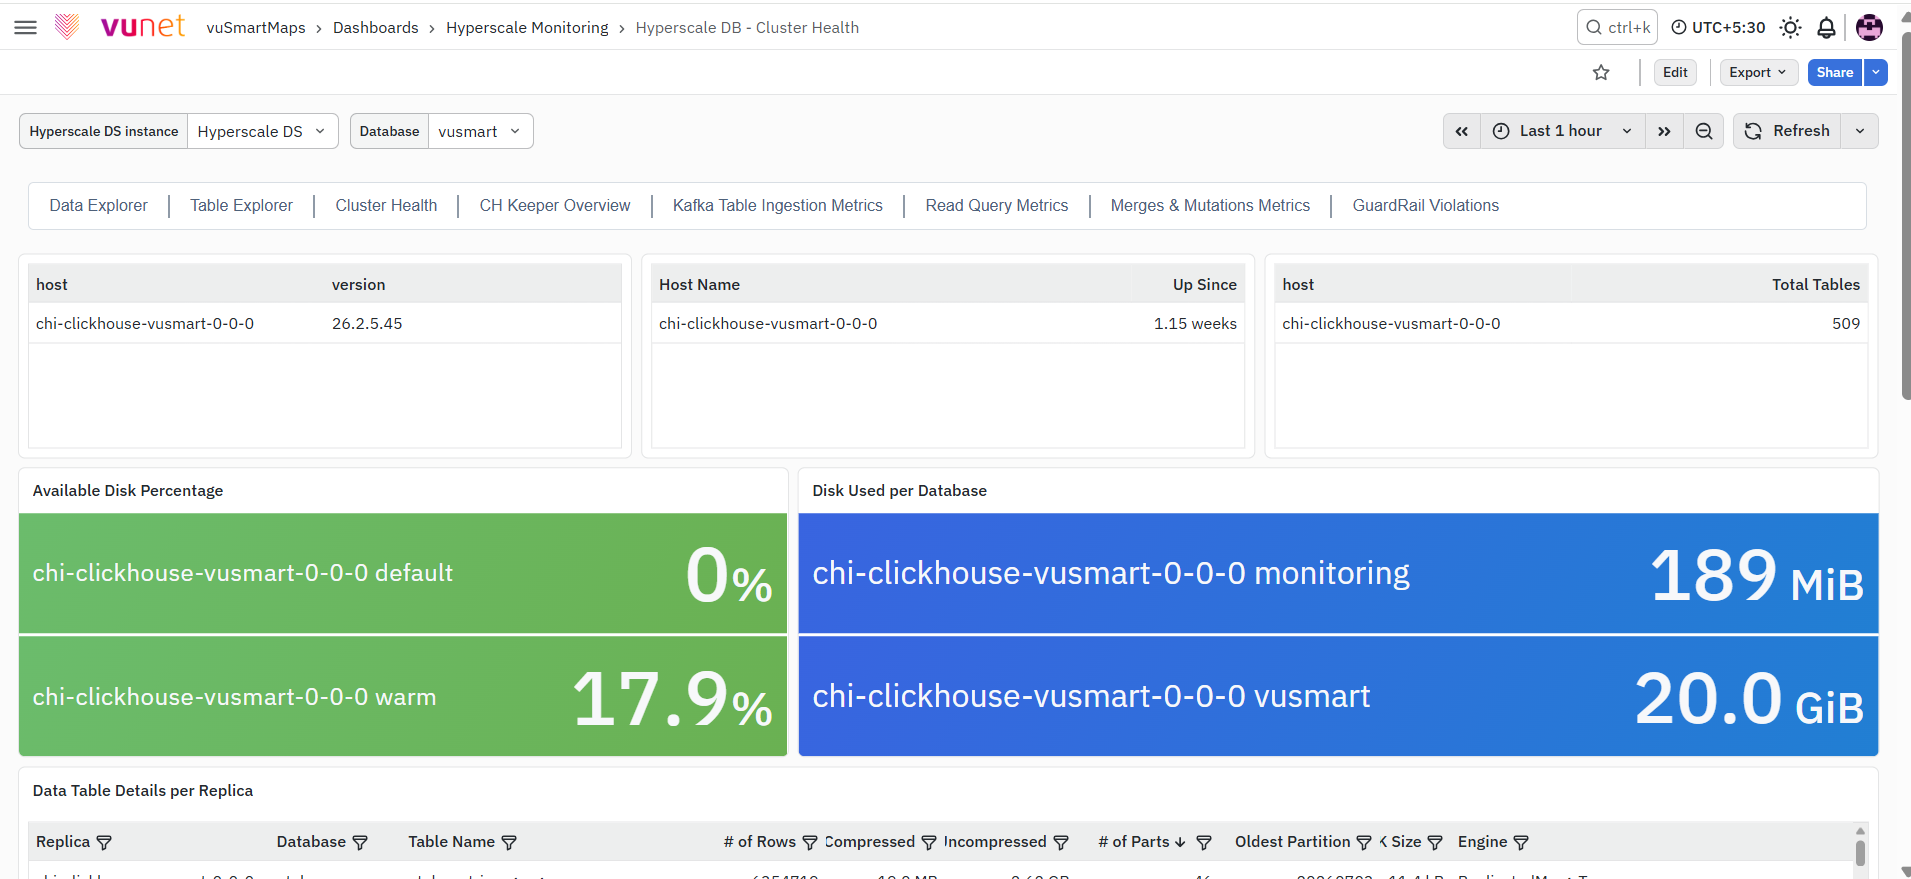Filter the Replica column

104,842
